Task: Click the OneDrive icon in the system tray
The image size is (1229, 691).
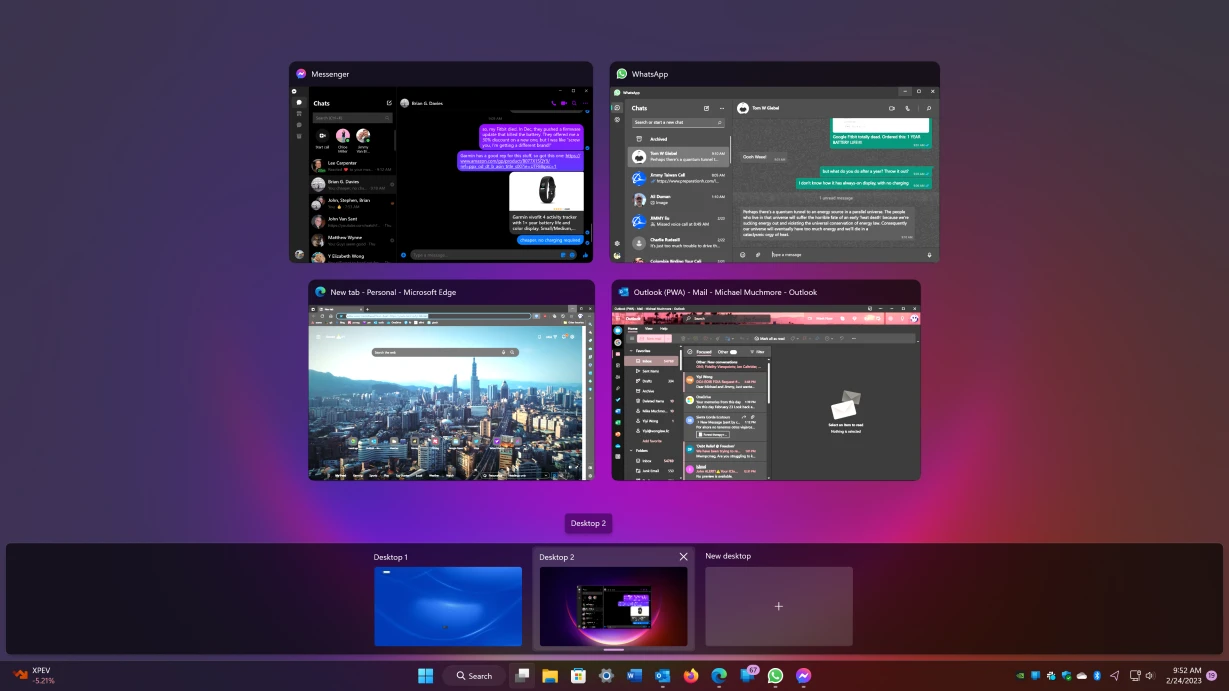Action: coord(1081,675)
